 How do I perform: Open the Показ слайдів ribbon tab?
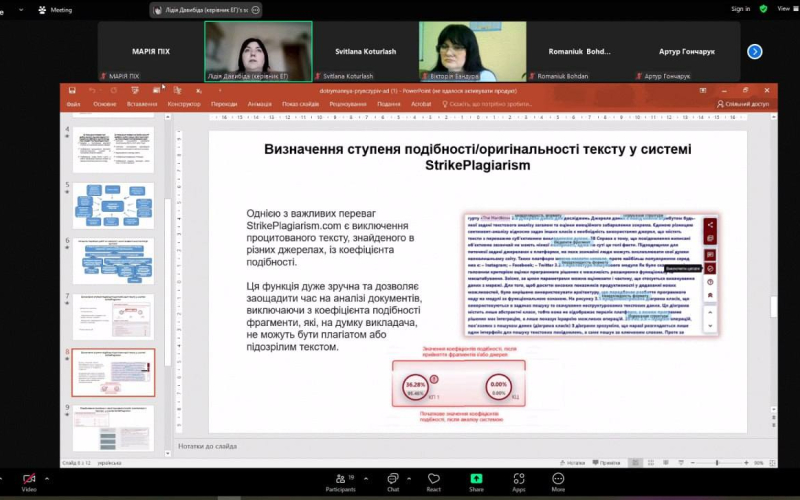301,104
